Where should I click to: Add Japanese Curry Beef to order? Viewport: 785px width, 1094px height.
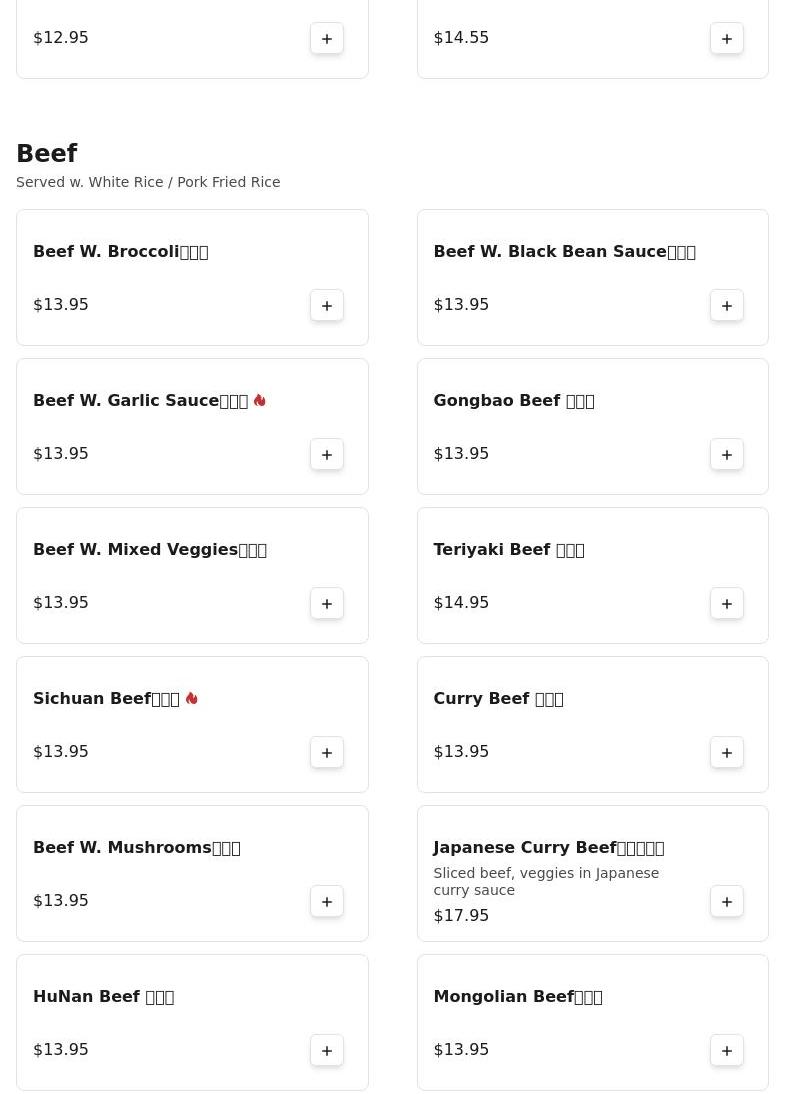click(x=727, y=901)
